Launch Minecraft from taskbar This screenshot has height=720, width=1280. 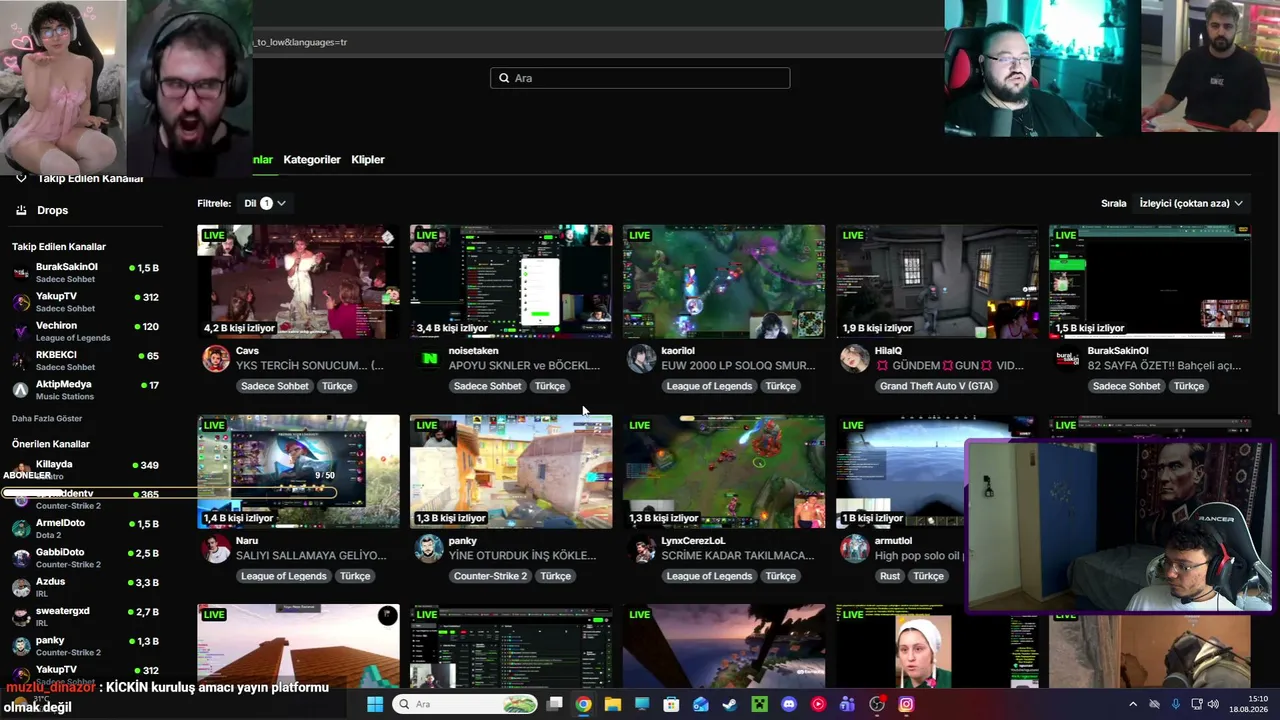pyautogui.click(x=759, y=704)
